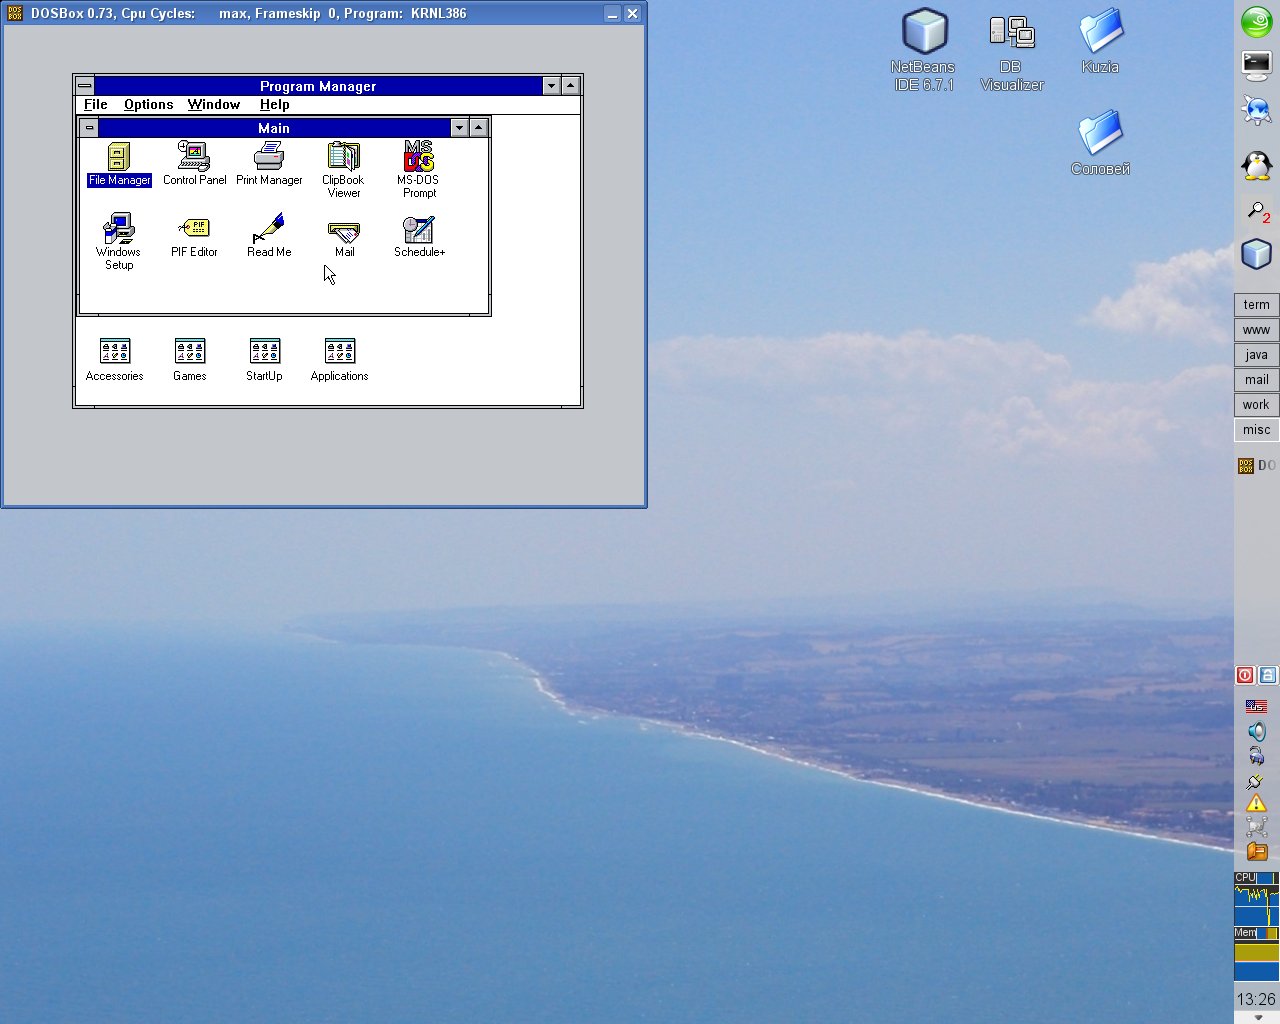1280x1024 pixels.
Task: Open Options menu in Program Manager
Action: click(148, 105)
